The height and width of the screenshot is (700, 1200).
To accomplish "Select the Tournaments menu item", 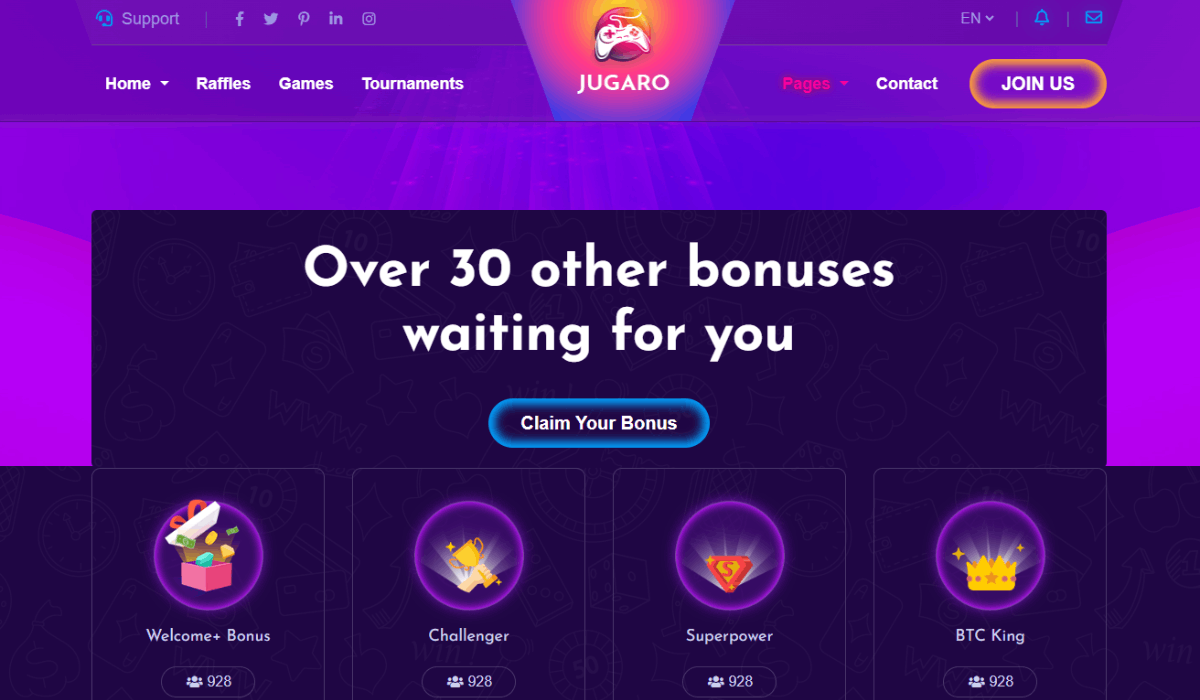I will [413, 84].
